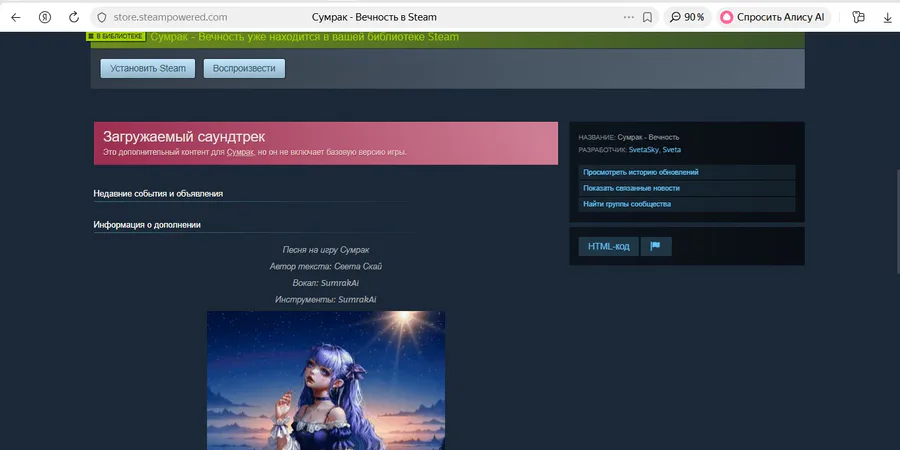Click the НАЗВАНИЕ: Сумрак - Вечность text
The height and width of the screenshot is (450, 900).
[x=629, y=137]
